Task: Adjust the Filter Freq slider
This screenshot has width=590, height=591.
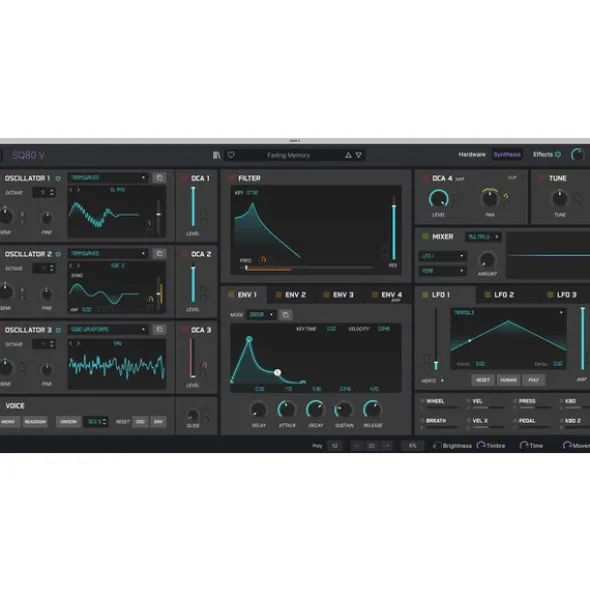Action: (x=306, y=268)
